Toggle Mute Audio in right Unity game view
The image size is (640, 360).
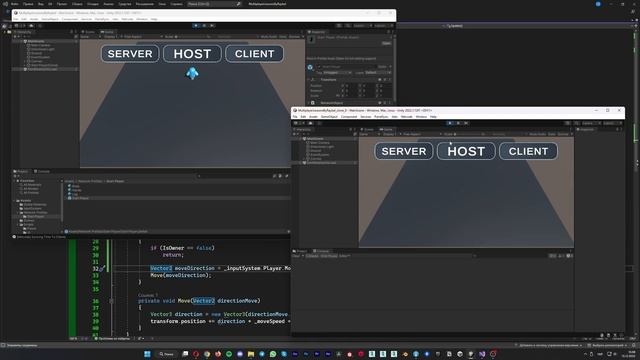[538, 134]
